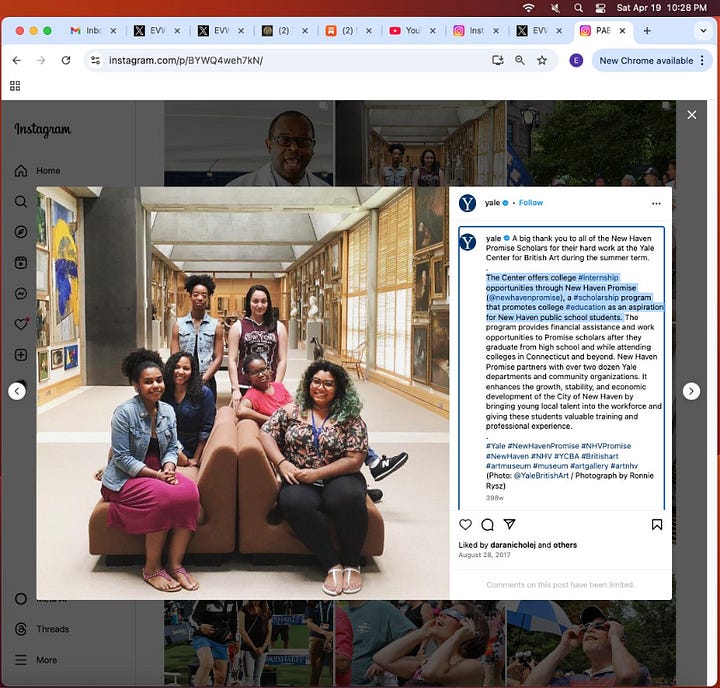Viewport: 720px width, 688px height.
Task: Open the #NewHavenPromise hashtag
Action: [543, 446]
